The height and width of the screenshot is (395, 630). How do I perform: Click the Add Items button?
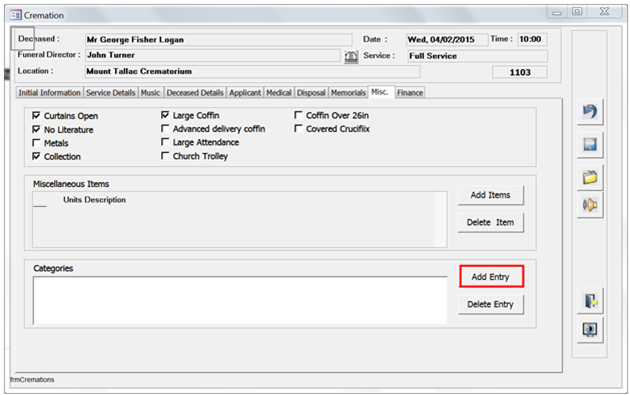click(491, 195)
